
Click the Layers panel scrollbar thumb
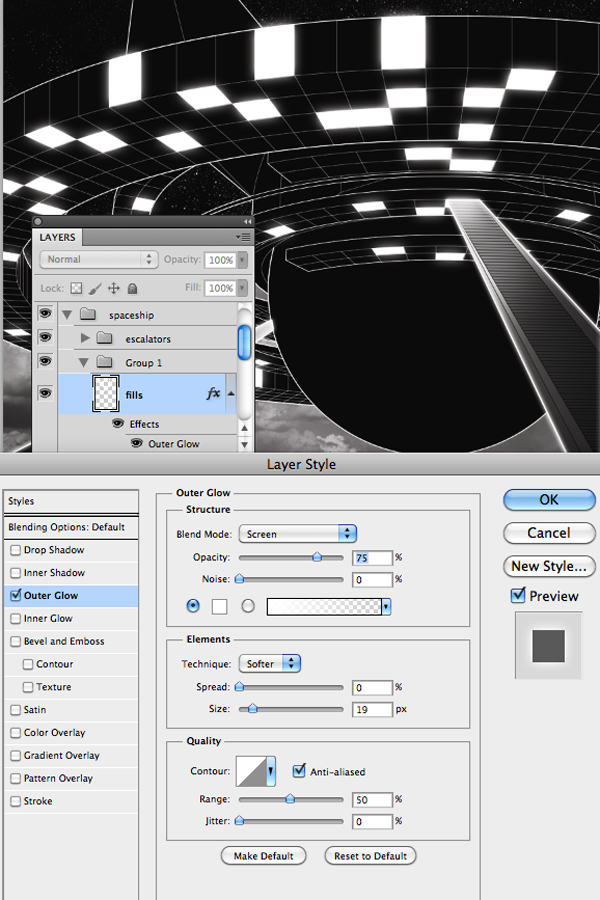pos(244,343)
